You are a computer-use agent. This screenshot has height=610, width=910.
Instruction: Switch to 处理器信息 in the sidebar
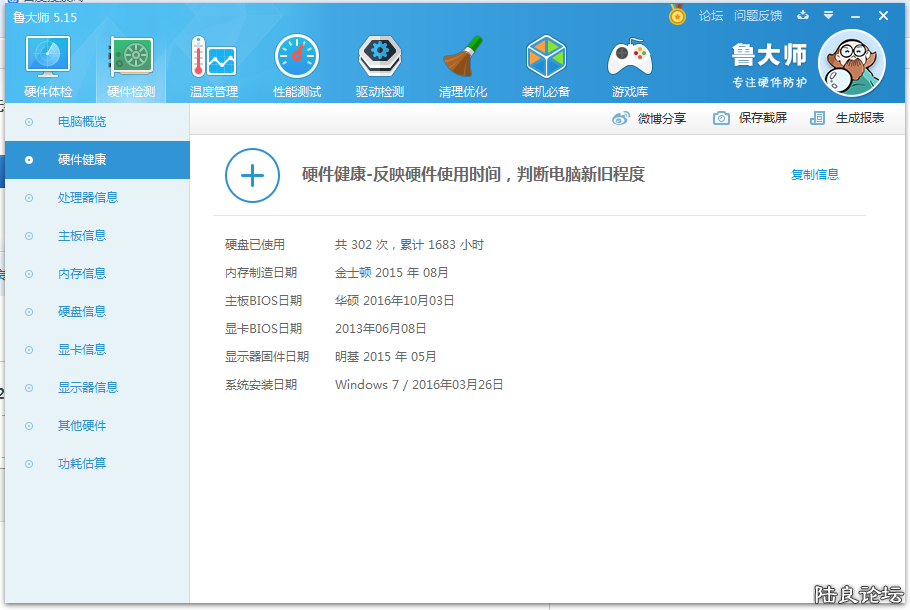tap(88, 198)
